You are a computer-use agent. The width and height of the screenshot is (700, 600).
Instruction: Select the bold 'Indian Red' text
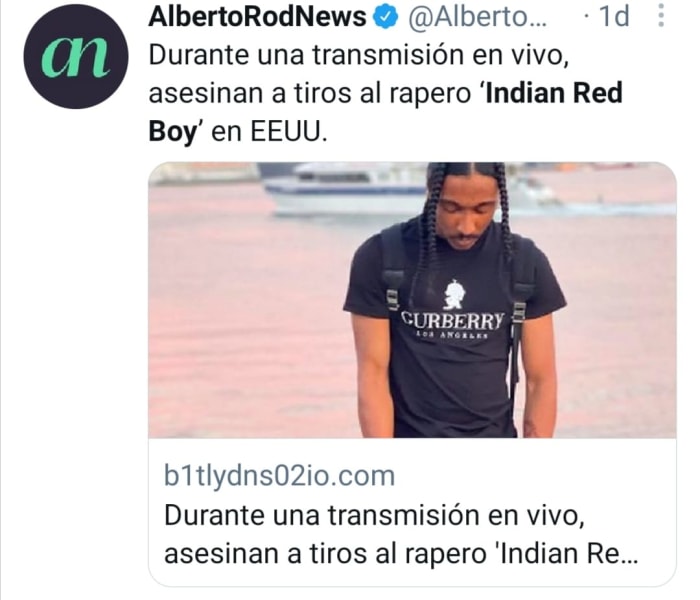tap(554, 93)
